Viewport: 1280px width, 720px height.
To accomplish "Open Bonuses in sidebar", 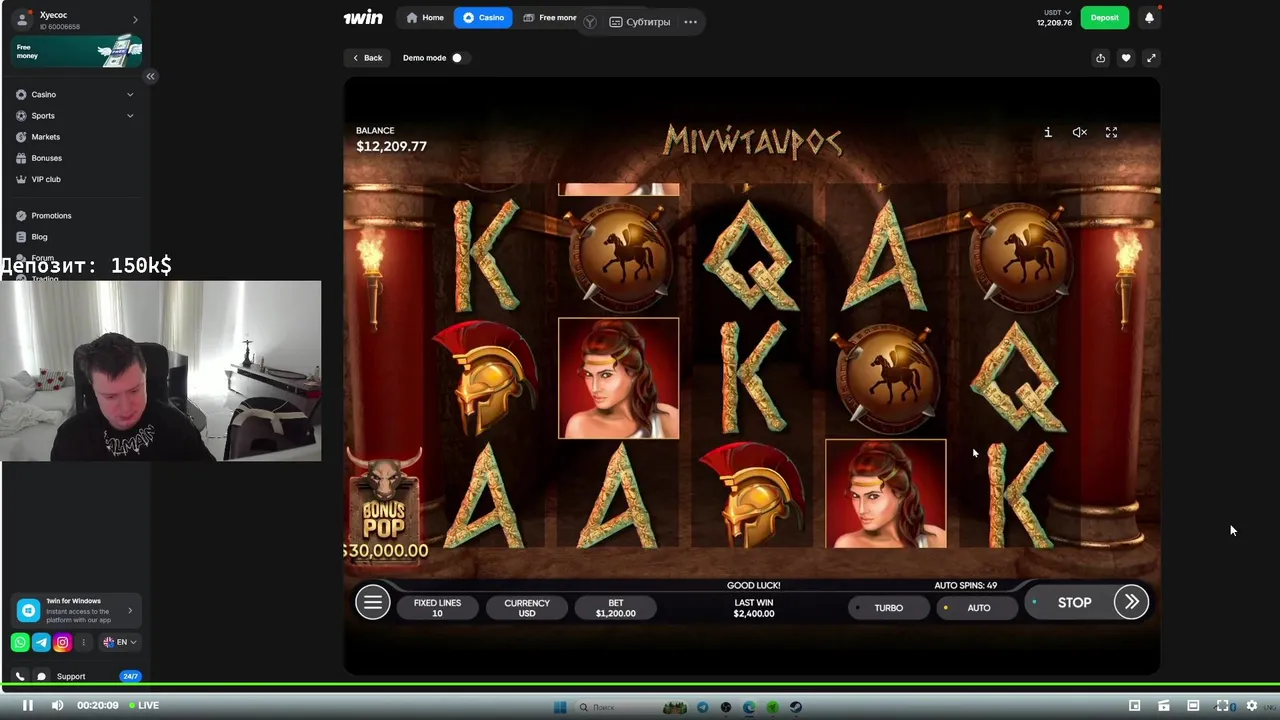I will (x=46, y=158).
